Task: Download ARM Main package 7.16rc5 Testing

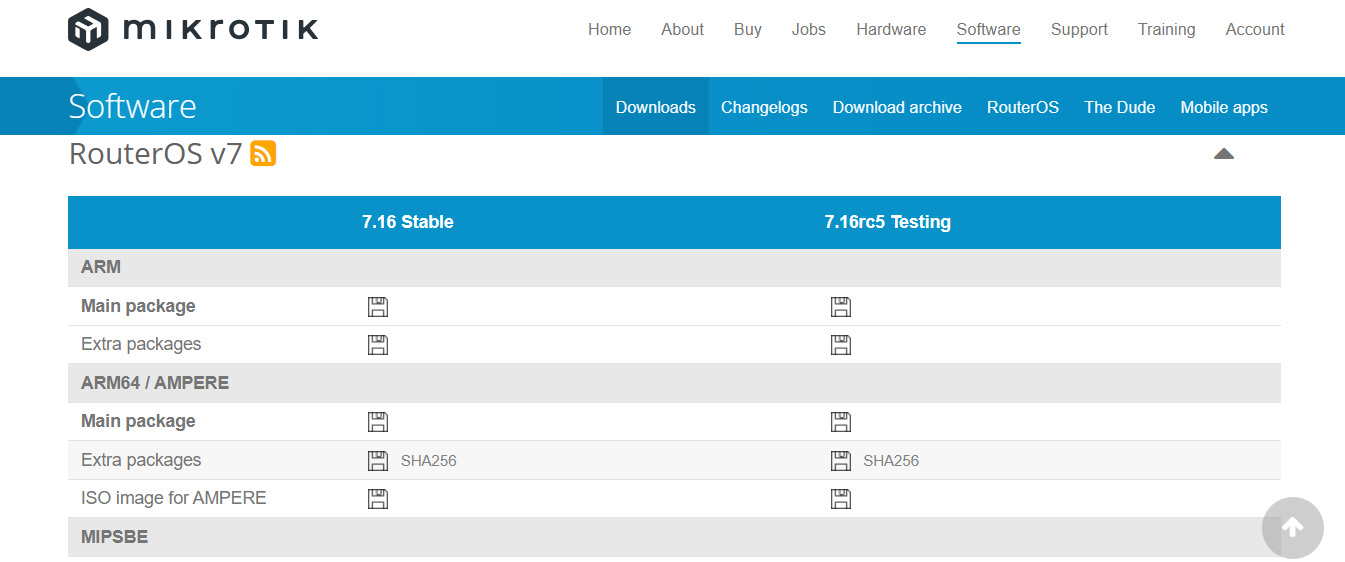Action: click(x=841, y=307)
